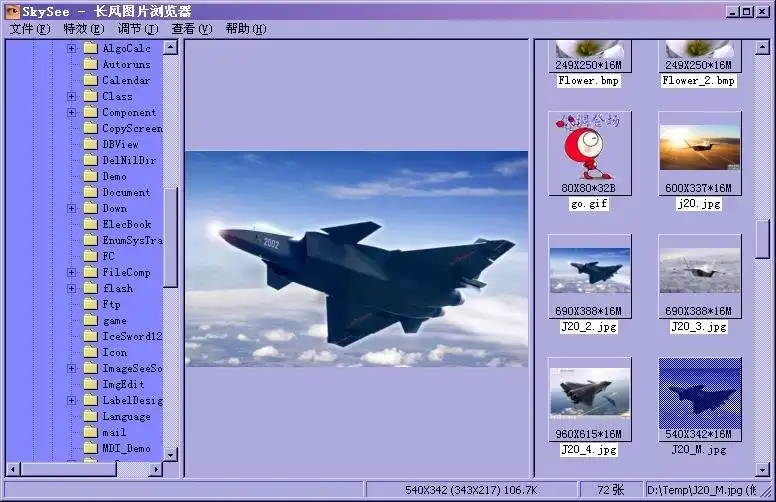Select the highlighted J20_M.jpg thumbnail
The height and width of the screenshot is (502, 776).
[x=700, y=399]
